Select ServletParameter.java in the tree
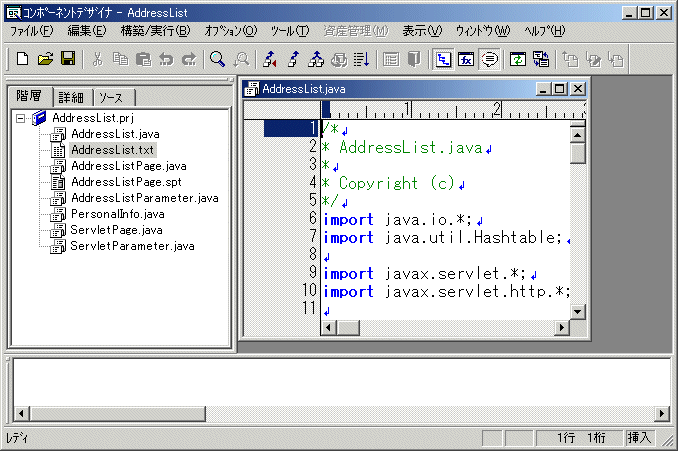 click(132, 246)
